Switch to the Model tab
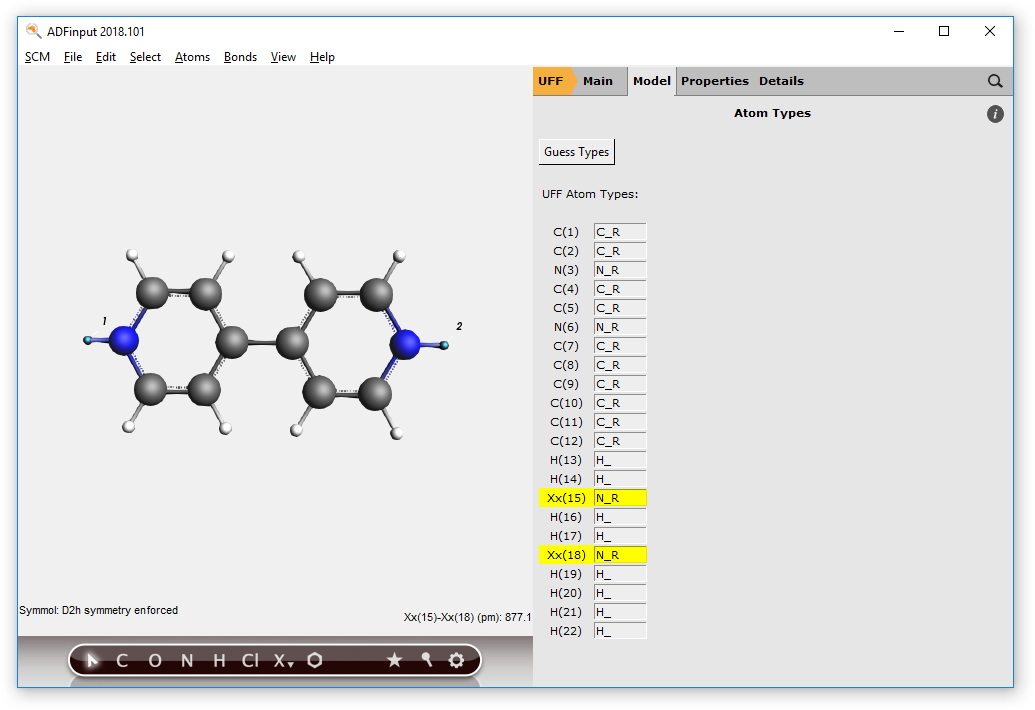 tap(651, 81)
